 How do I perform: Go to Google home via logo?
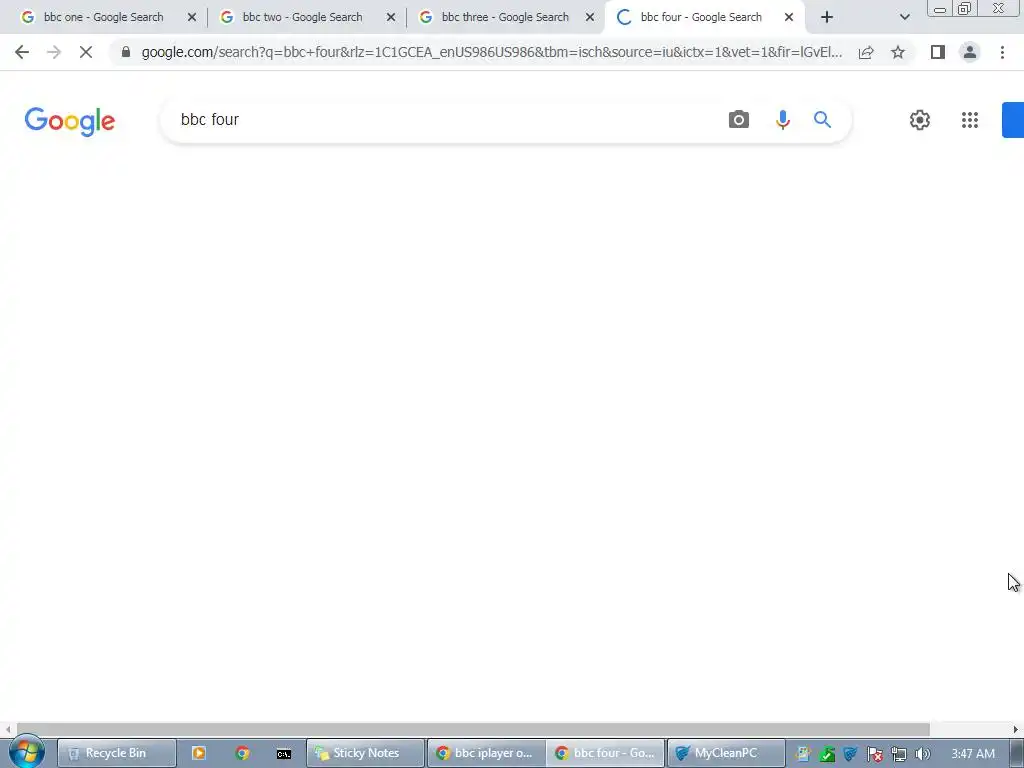point(70,121)
